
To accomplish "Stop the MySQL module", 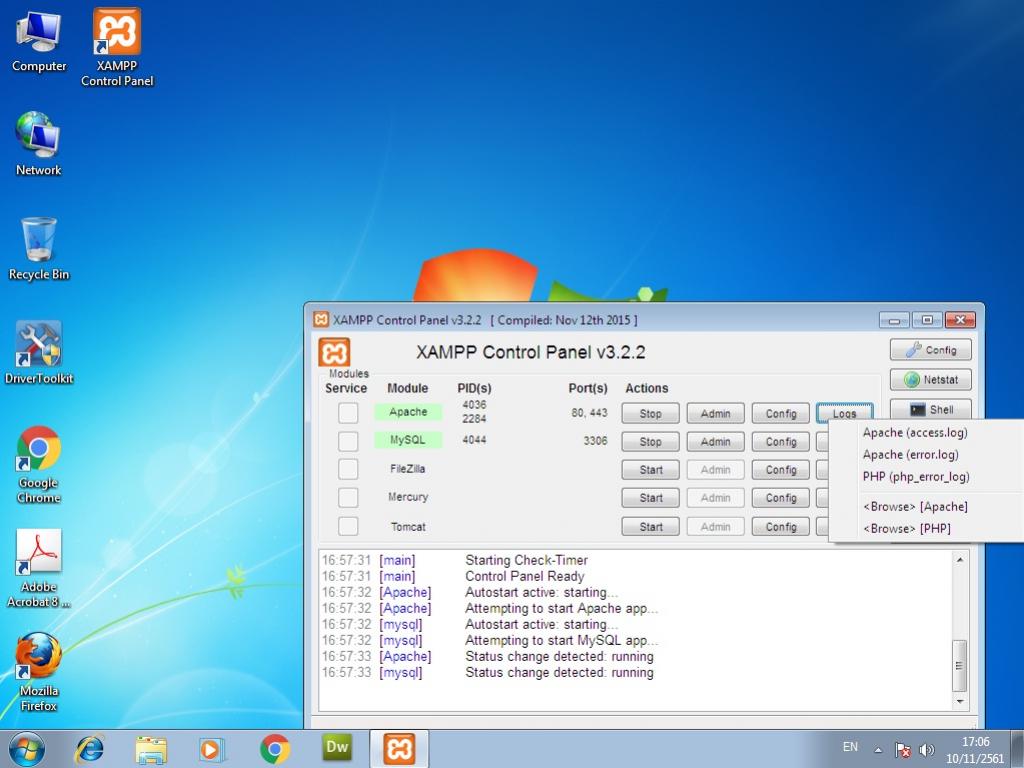I will (x=650, y=441).
